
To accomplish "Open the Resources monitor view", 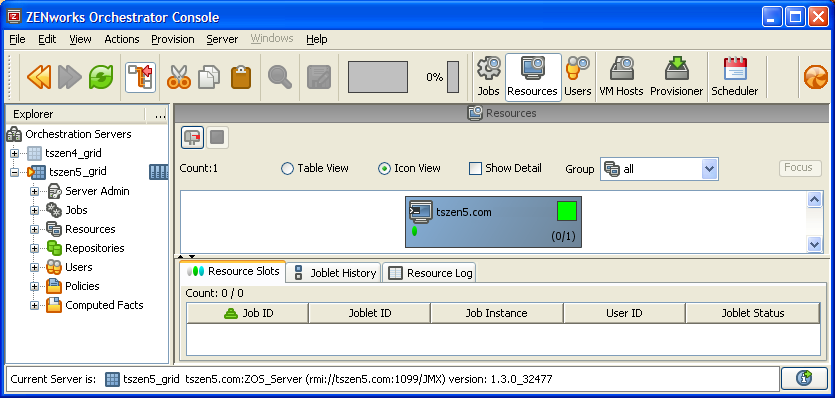I will pos(533,77).
